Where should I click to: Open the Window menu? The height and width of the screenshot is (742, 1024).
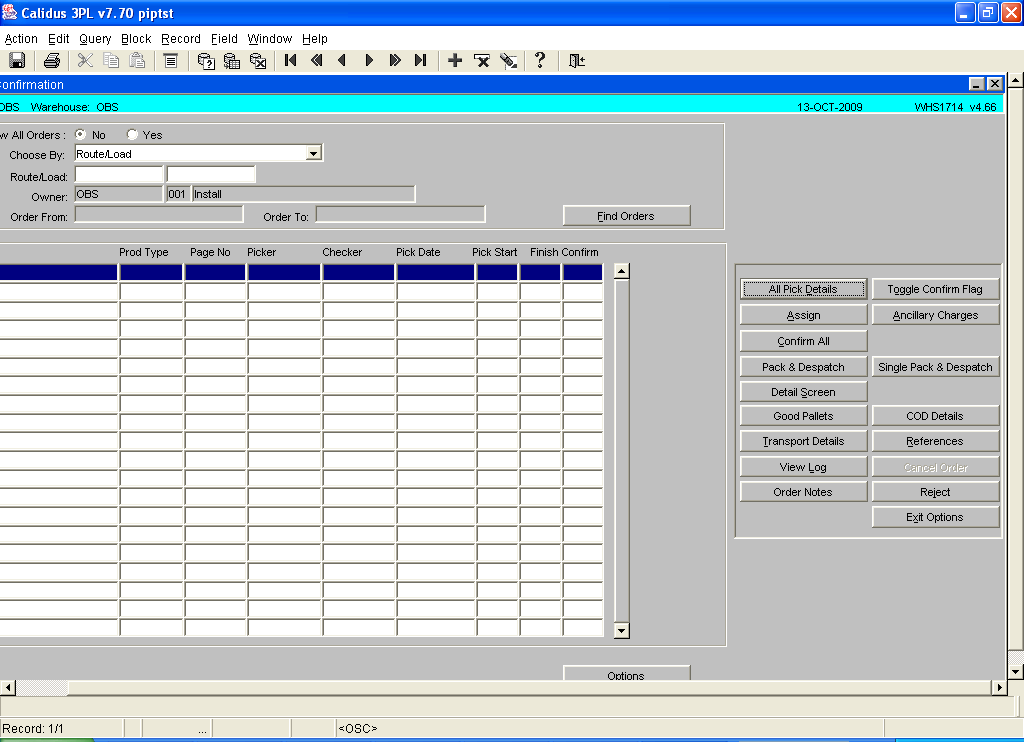pyautogui.click(x=270, y=39)
